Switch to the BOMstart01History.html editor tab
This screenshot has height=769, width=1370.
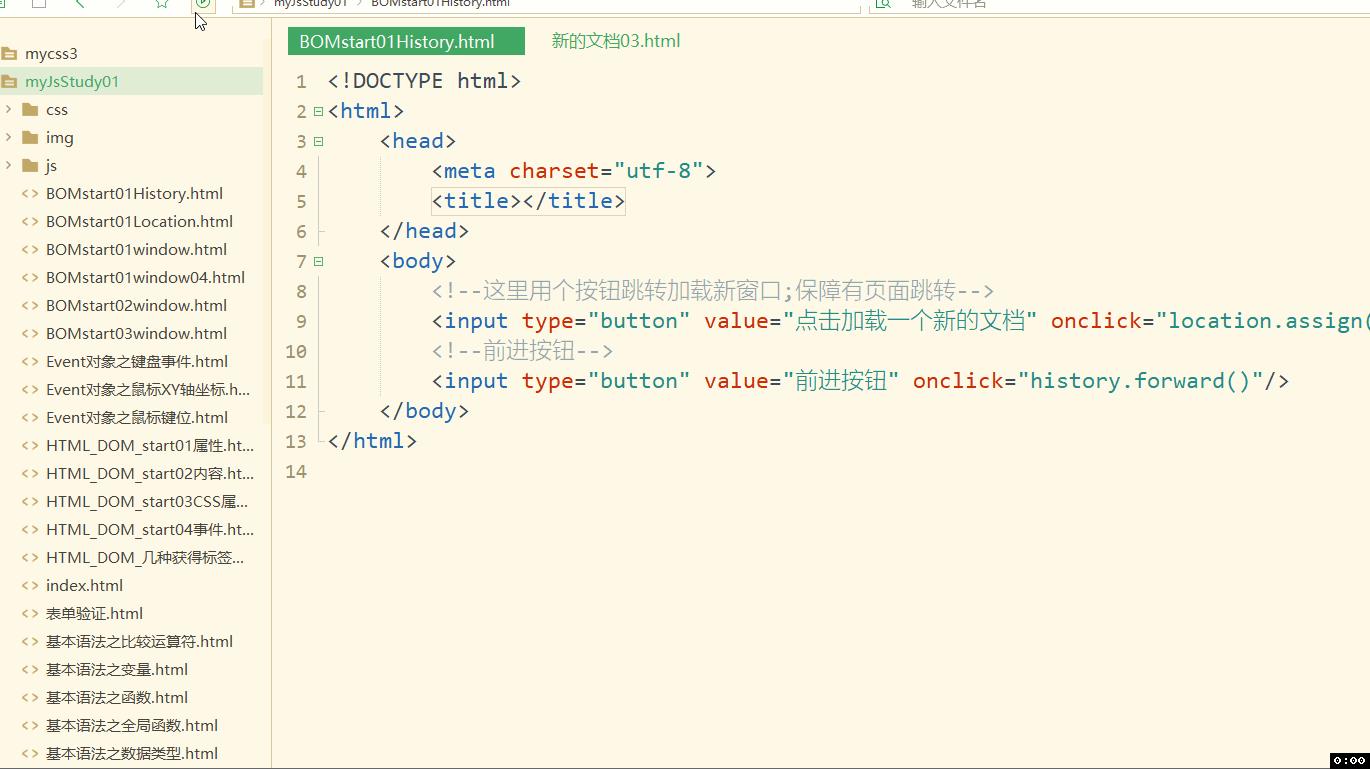[406, 41]
